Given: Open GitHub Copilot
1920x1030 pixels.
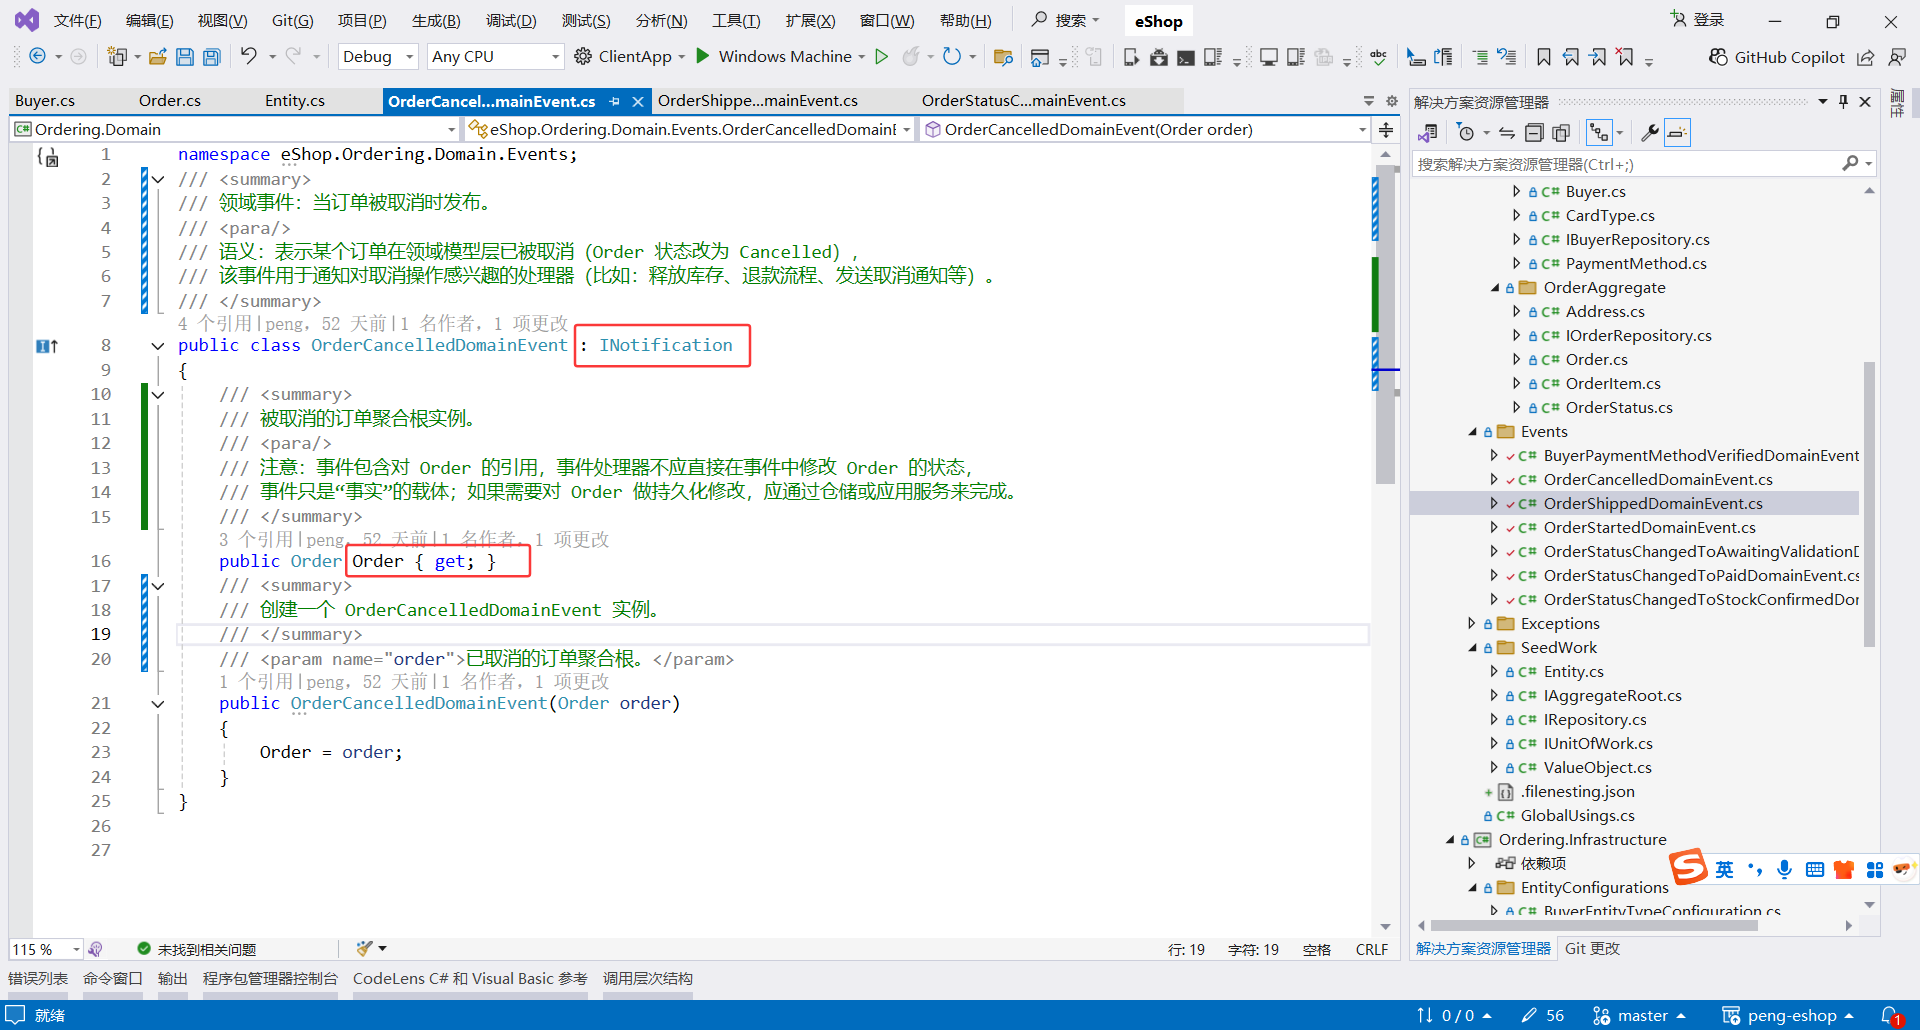Looking at the screenshot, I should pos(1777,57).
